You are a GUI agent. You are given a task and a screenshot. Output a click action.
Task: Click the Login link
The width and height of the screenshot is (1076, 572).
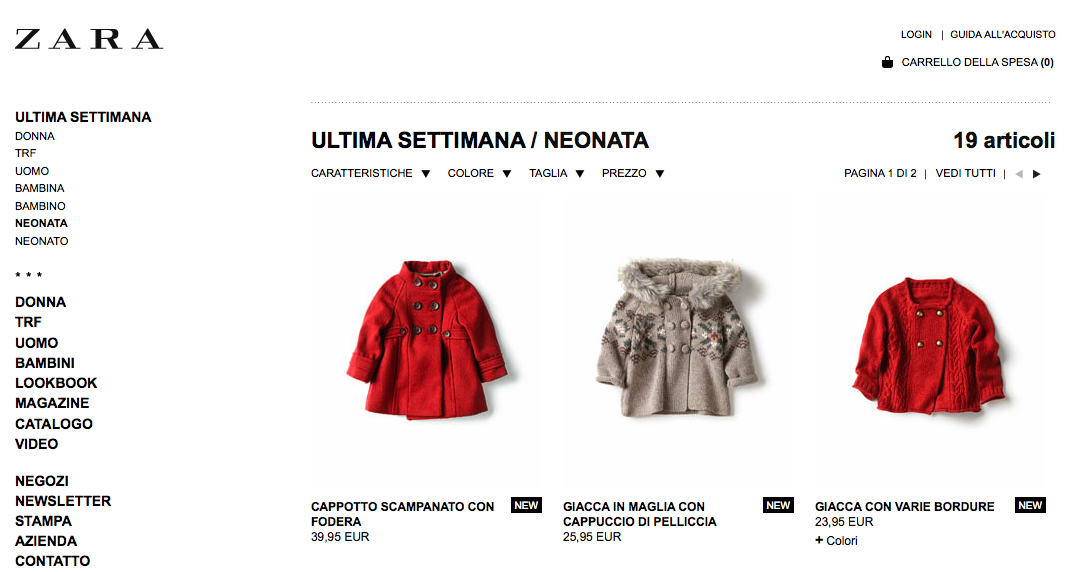[x=916, y=34]
